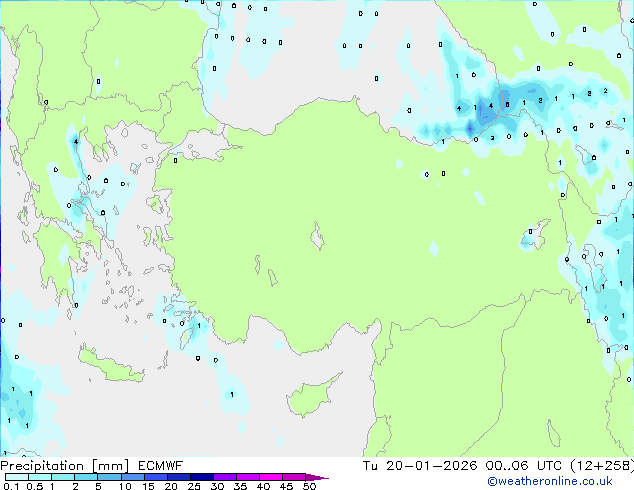Image resolution: width=634 pixels, height=490 pixels.
Task: Click the 'Precipitation [mm]' title text
Action: click(x=65, y=466)
